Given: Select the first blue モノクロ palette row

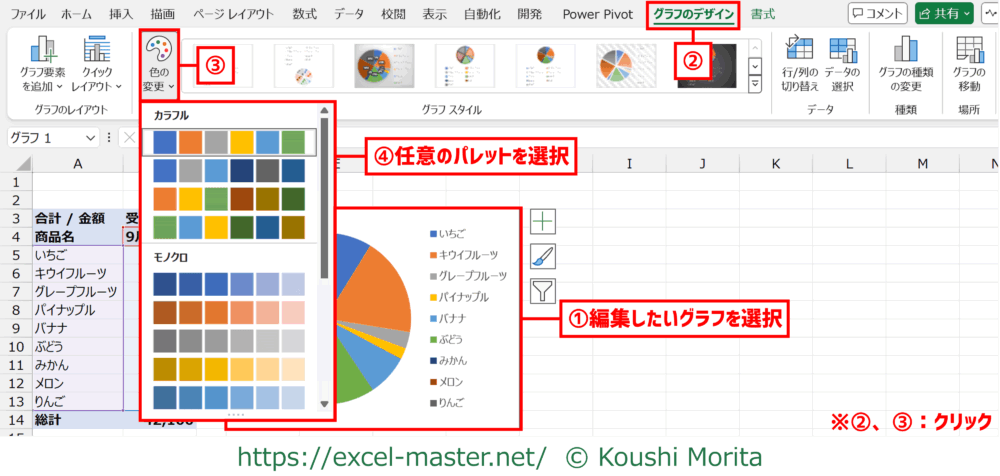Looking at the screenshot, I should (x=230, y=284).
